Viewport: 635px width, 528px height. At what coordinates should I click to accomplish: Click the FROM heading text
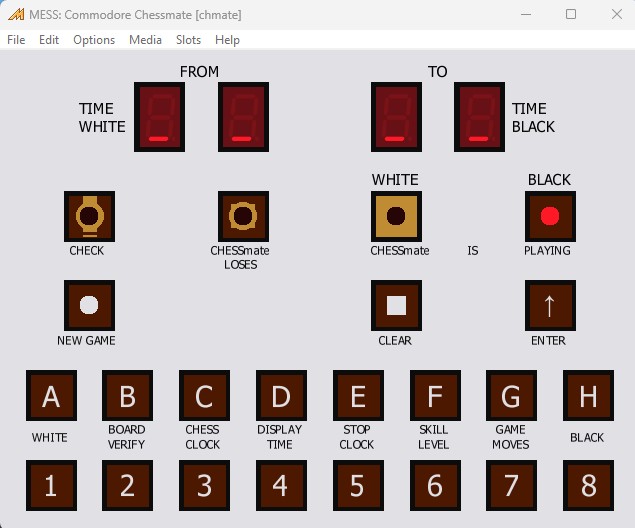click(x=199, y=72)
